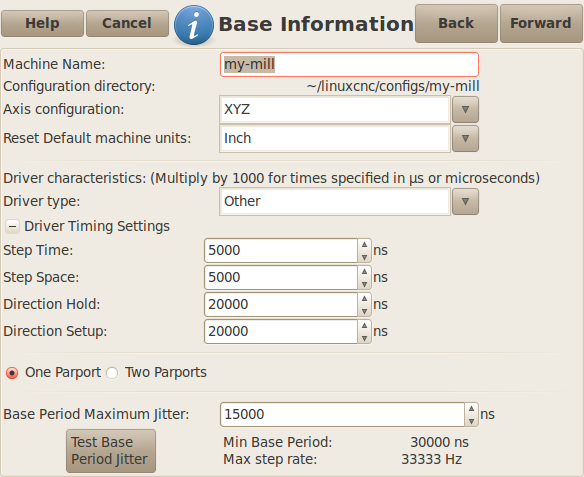Increase Direction Setup with up arrow
This screenshot has width=584, height=477.
364,325
